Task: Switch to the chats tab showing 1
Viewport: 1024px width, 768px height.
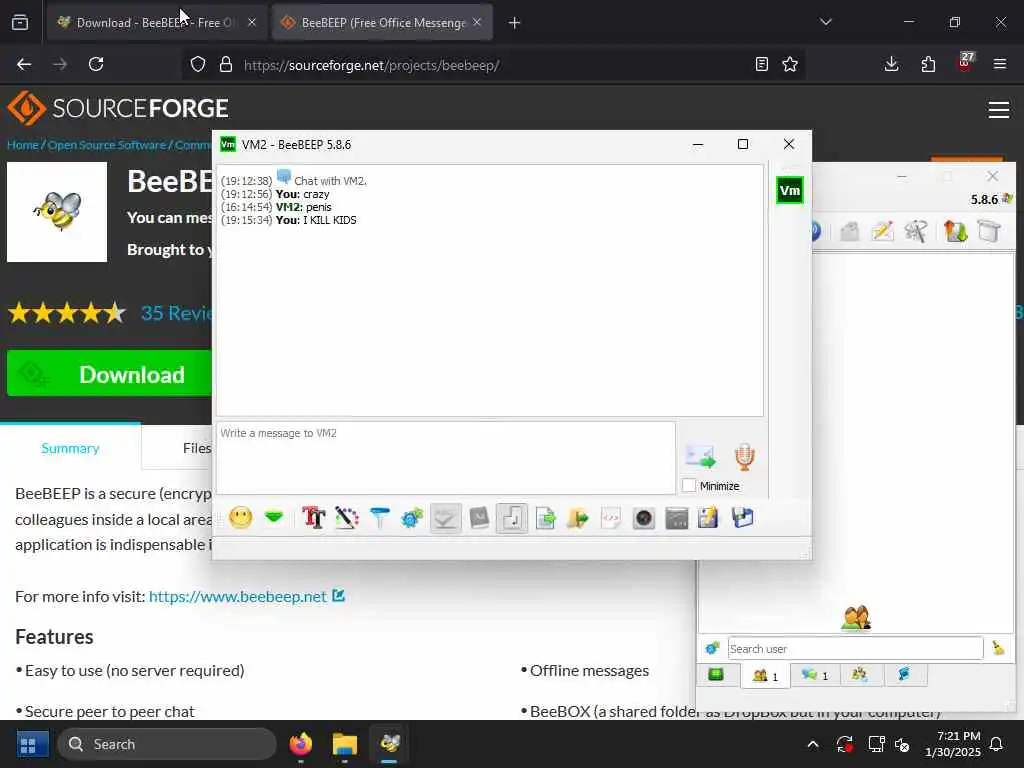Action: (815, 675)
